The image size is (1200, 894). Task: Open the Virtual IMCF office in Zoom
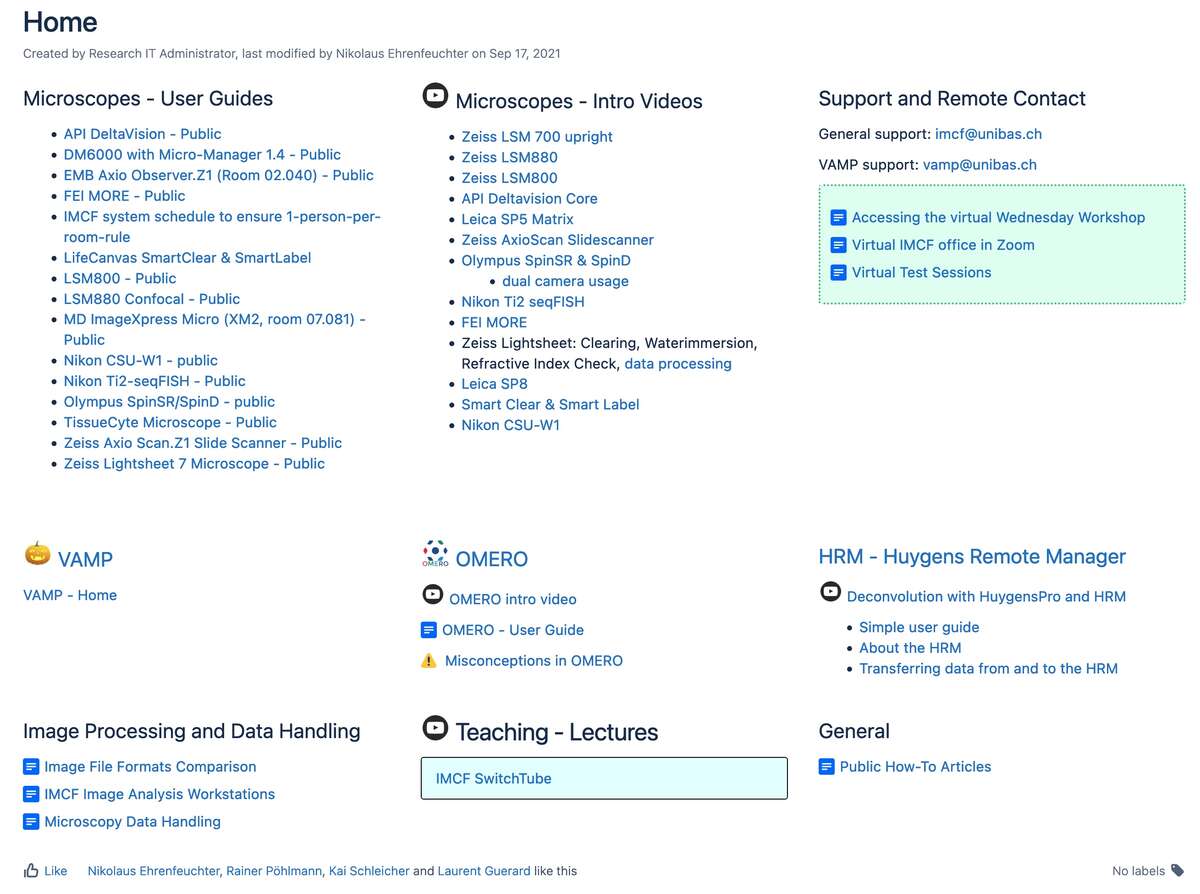pyautogui.click(x=943, y=245)
